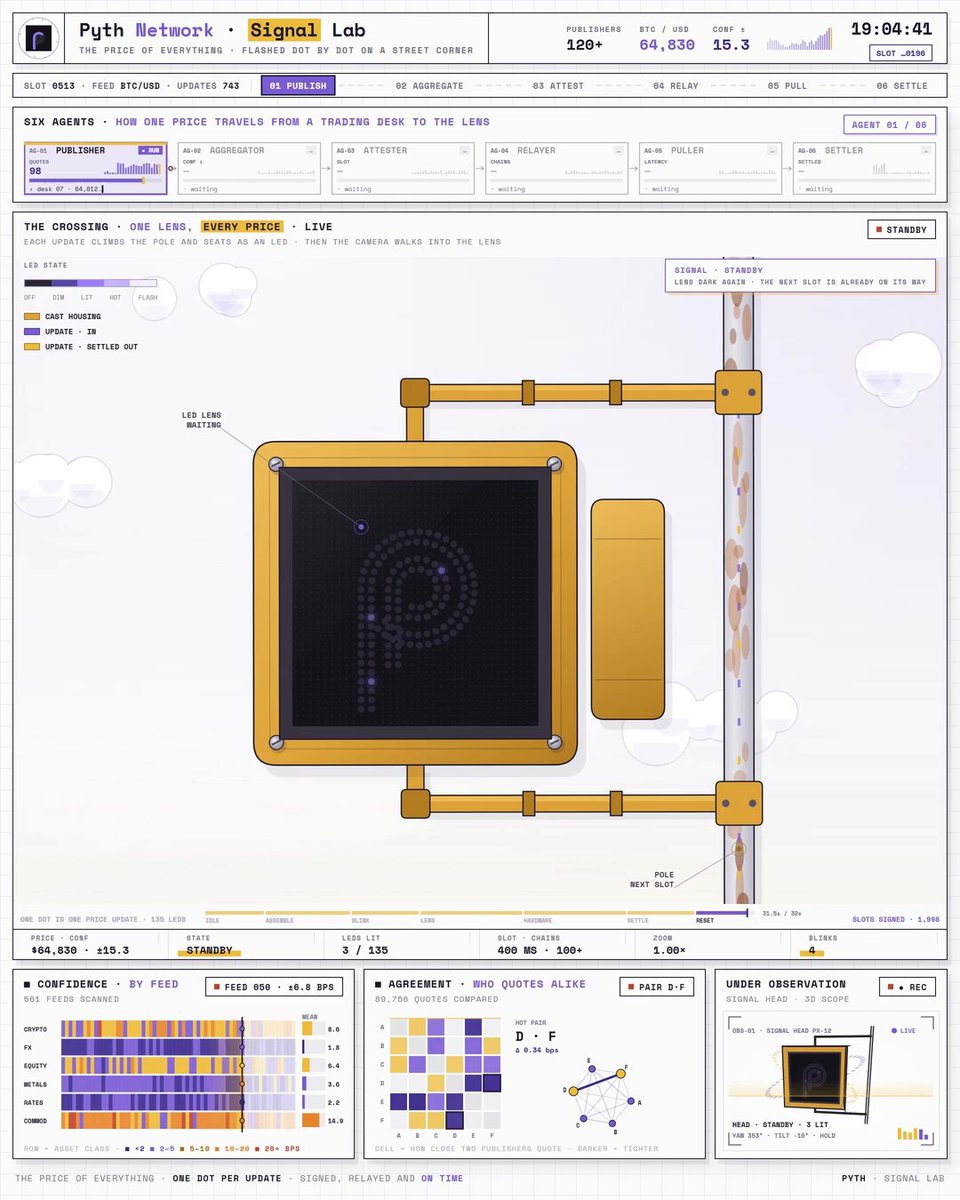Click the yellow side visor panel
Image resolution: width=960 pixels, height=1200 pixels.
coord(628,609)
